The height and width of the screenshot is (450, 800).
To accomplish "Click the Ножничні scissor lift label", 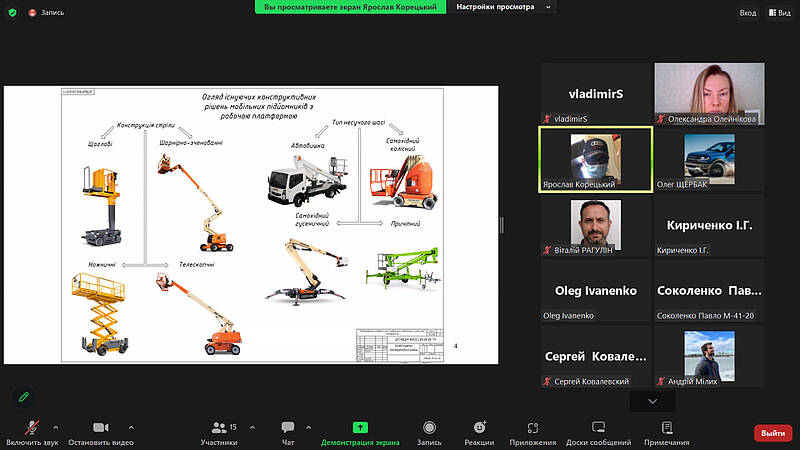I will click(102, 265).
